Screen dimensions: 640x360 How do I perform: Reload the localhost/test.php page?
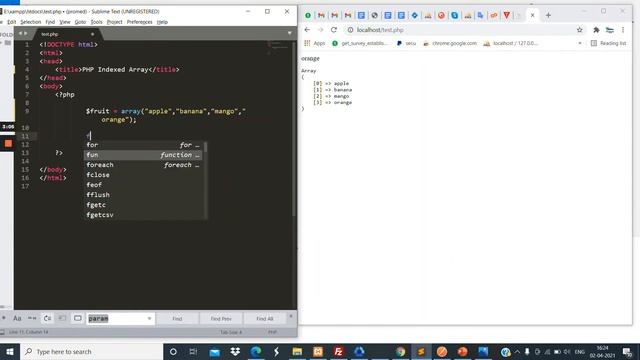pos(334,30)
